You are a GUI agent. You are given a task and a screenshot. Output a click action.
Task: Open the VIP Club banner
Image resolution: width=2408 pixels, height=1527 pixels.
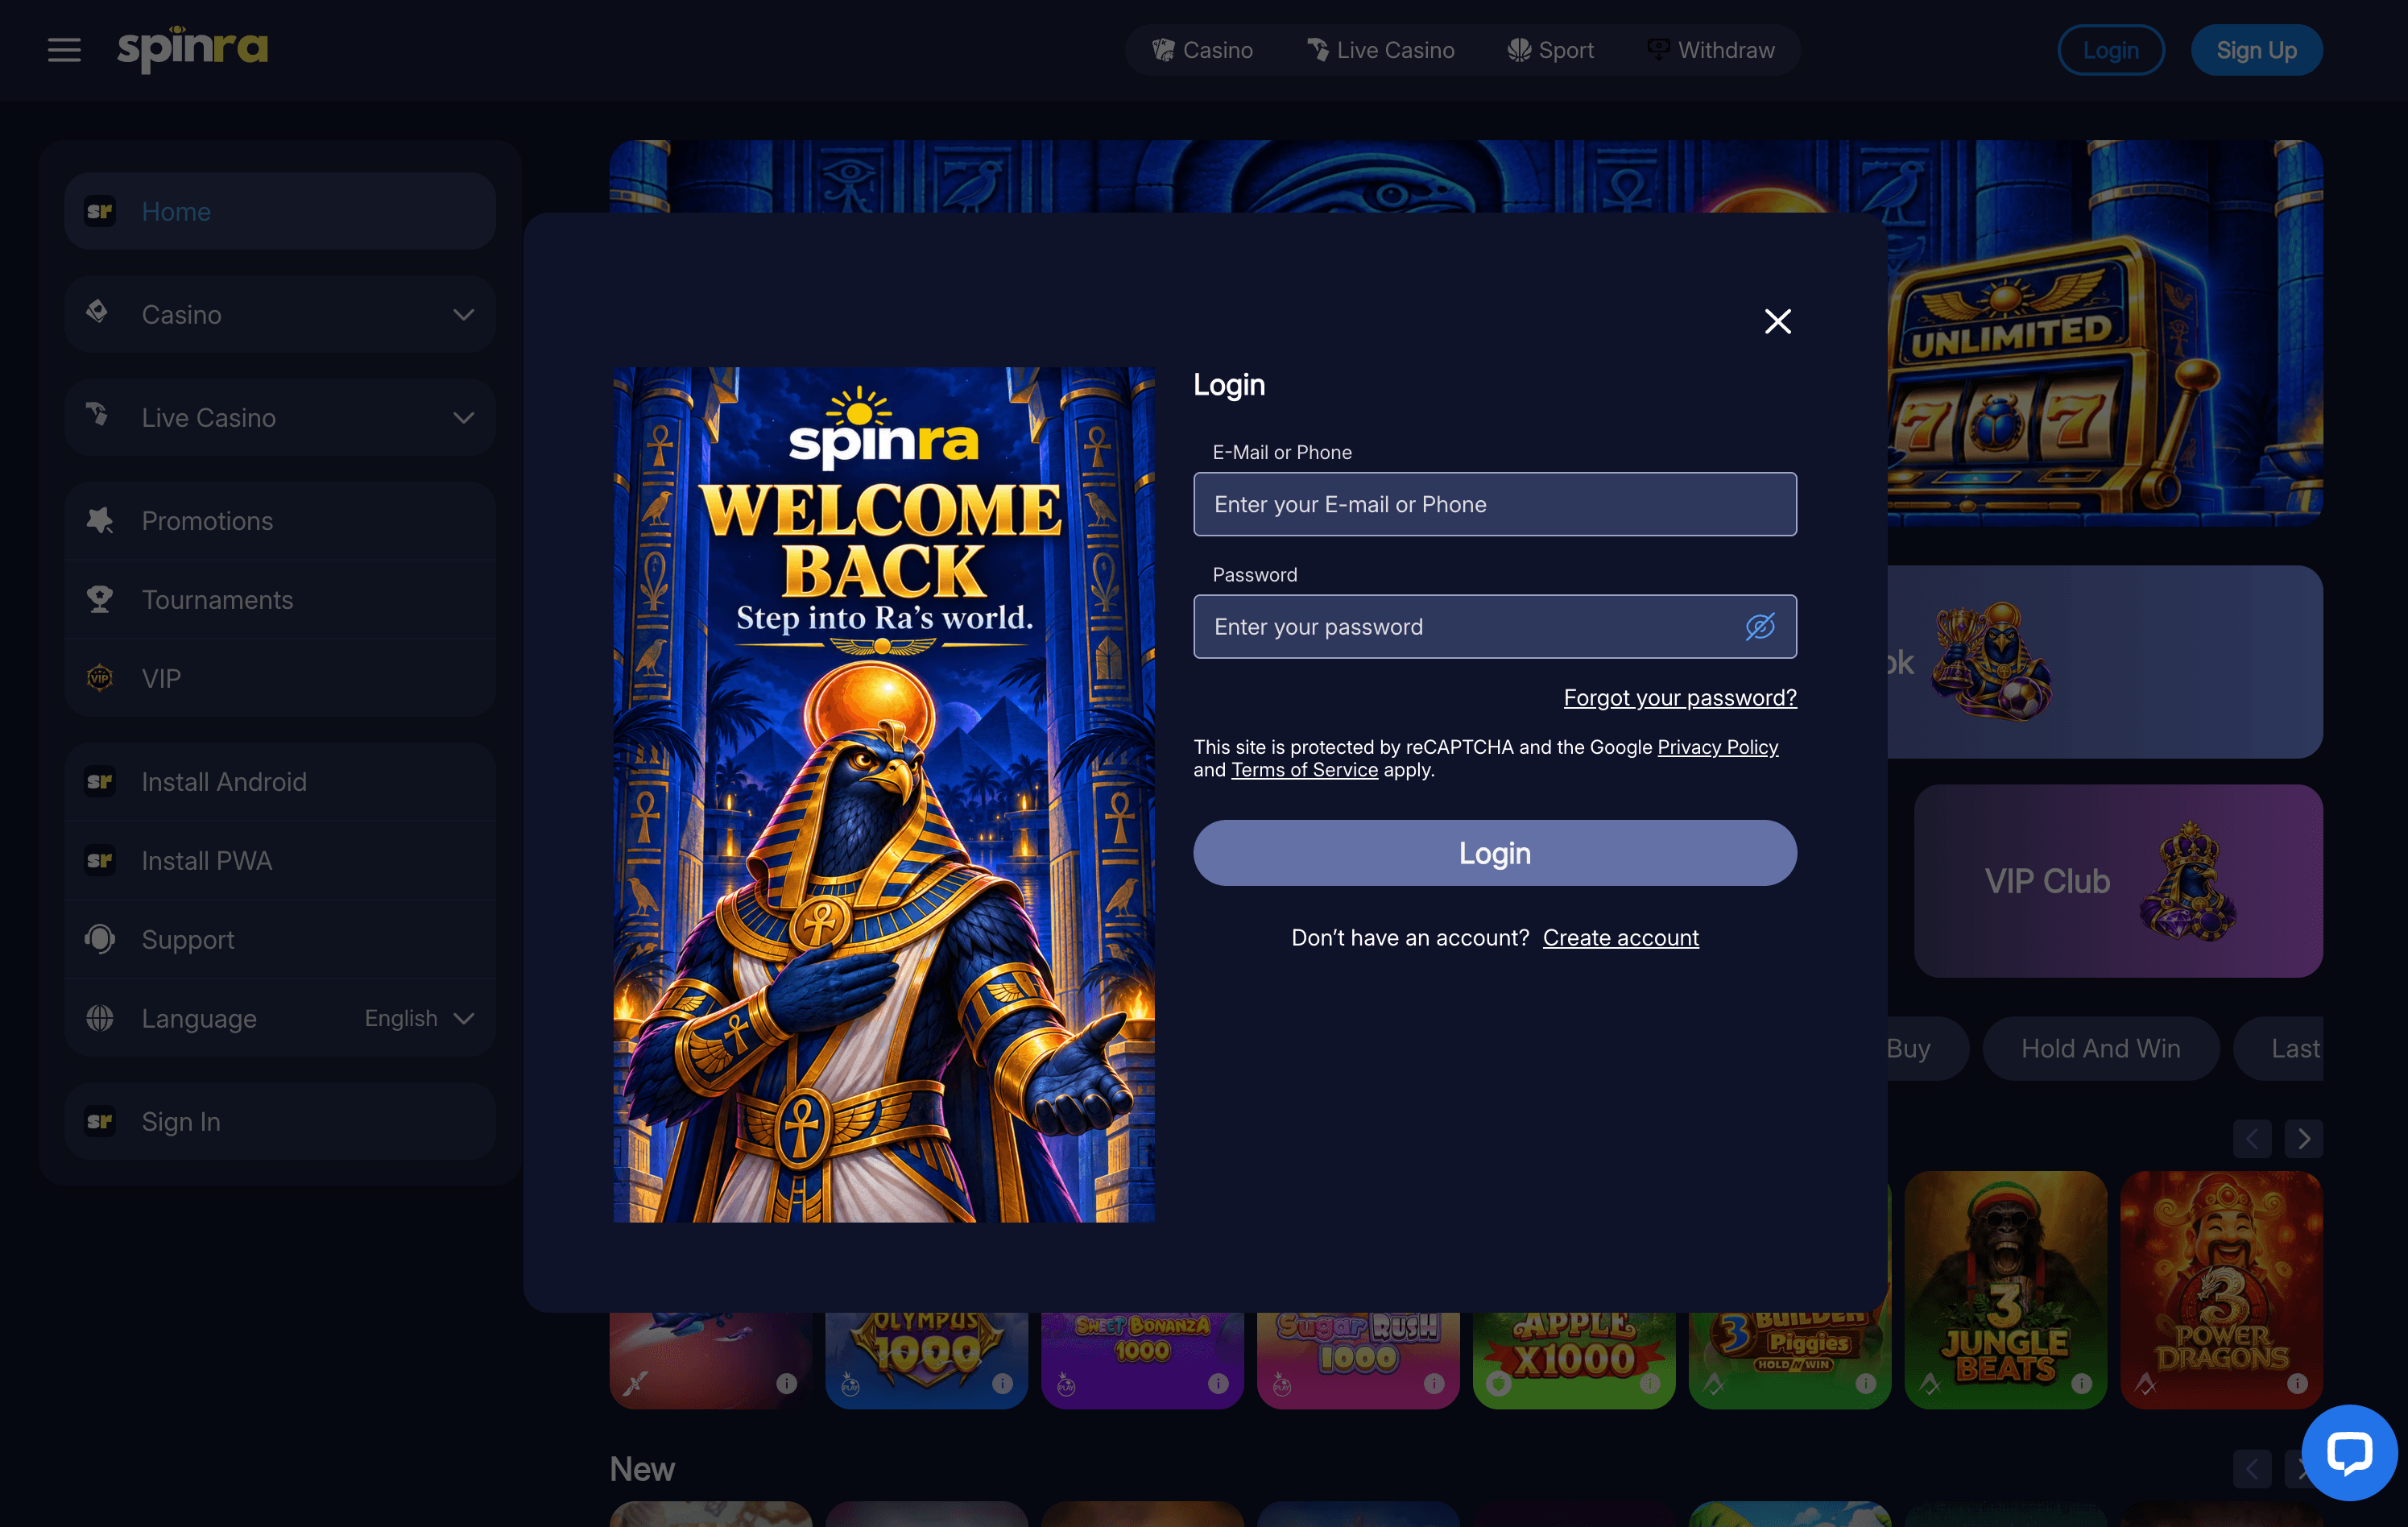(2117, 881)
